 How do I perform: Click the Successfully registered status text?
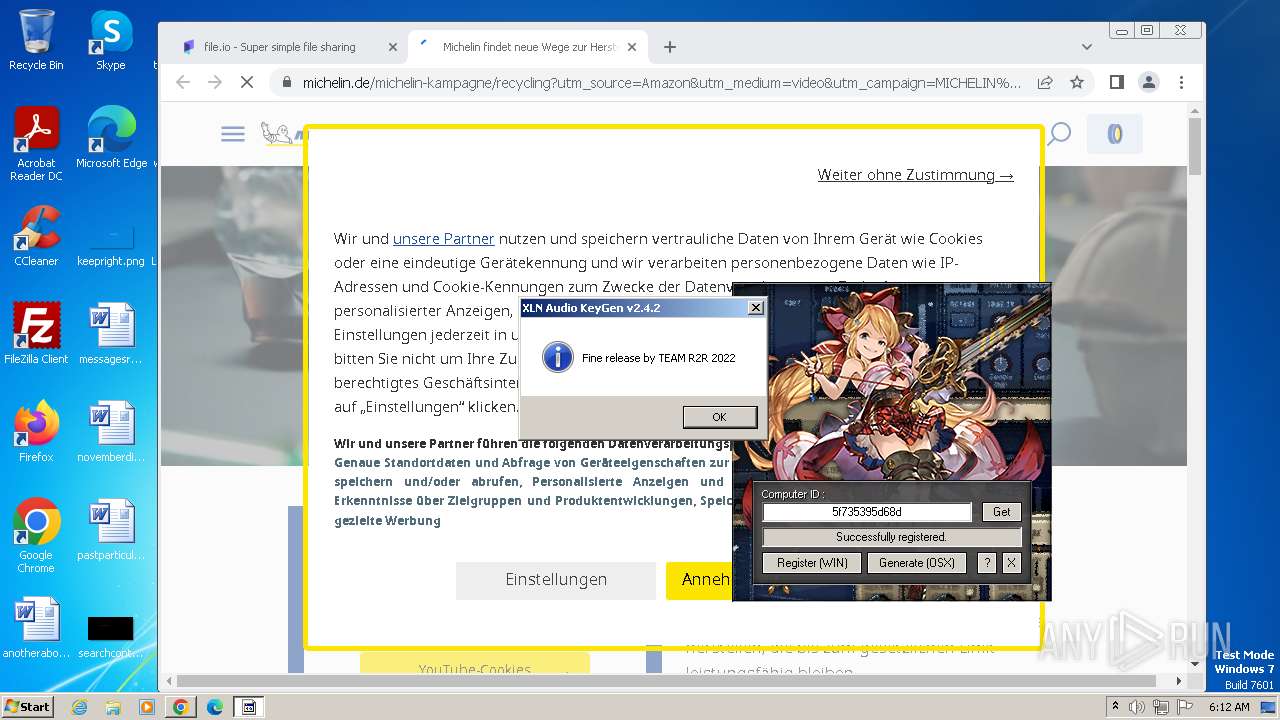[x=891, y=537]
